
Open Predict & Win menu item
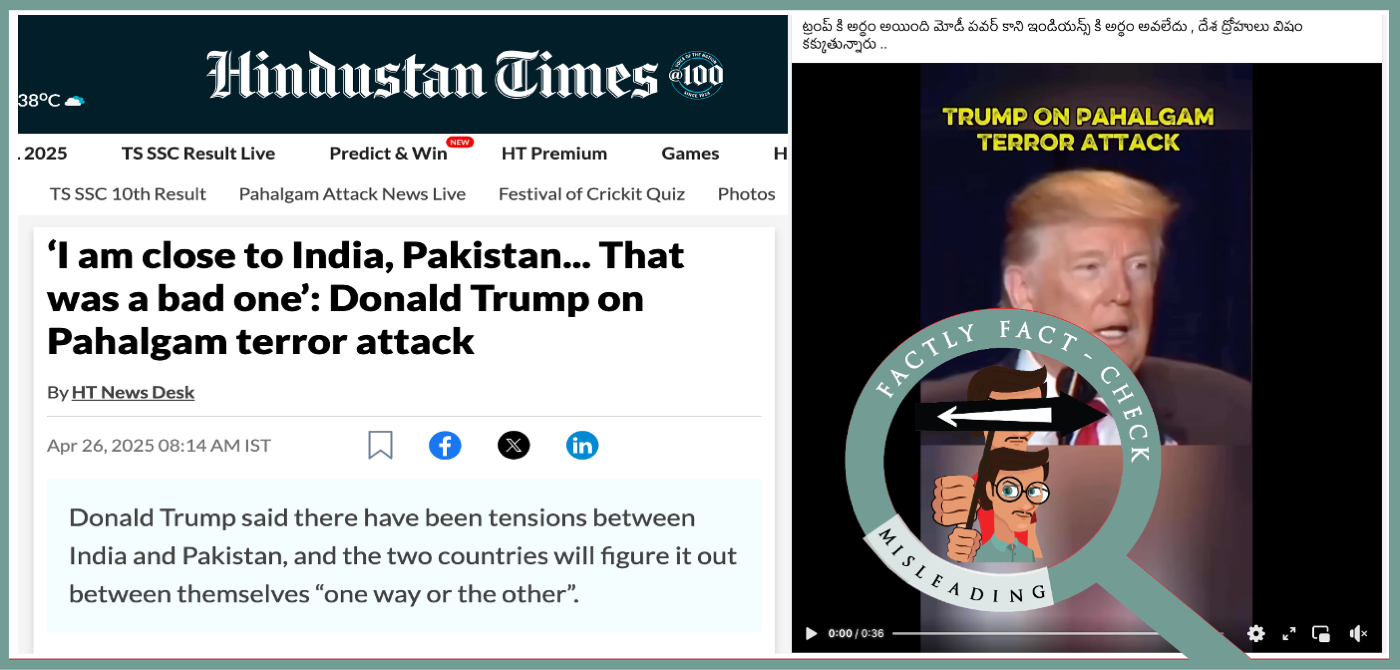tap(389, 153)
